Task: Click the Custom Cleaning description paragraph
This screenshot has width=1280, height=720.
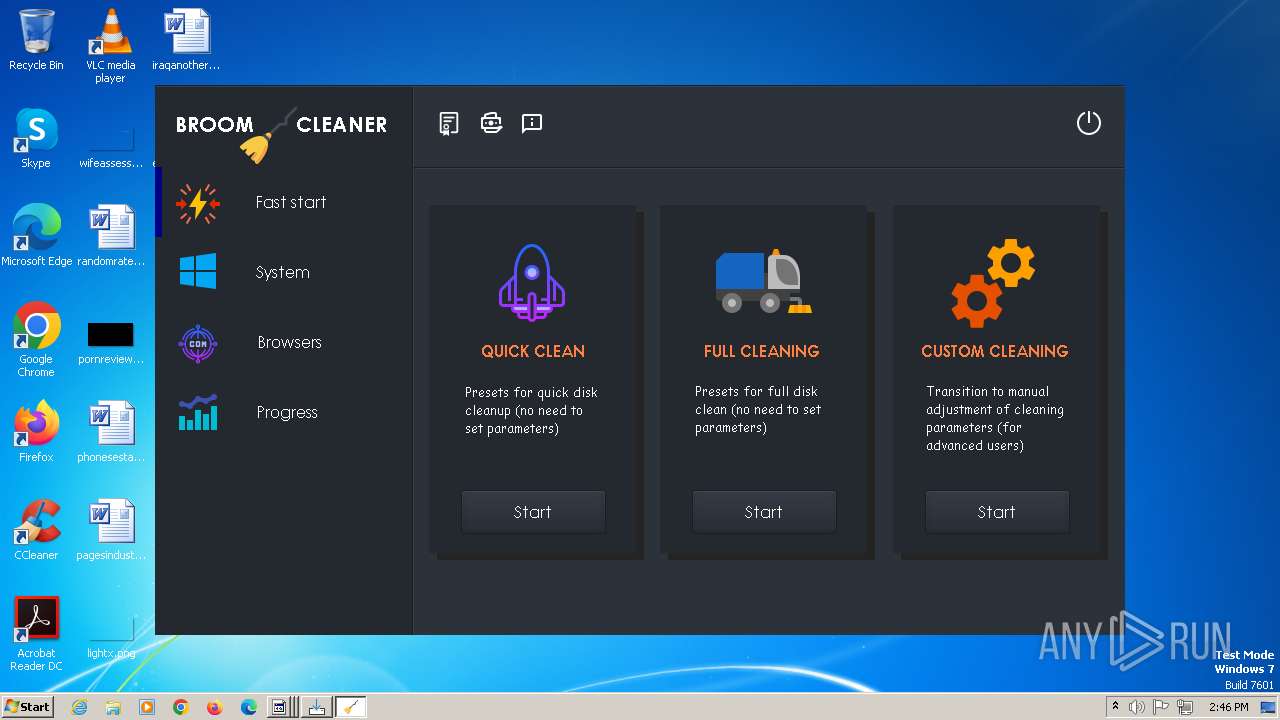Action: [995, 418]
